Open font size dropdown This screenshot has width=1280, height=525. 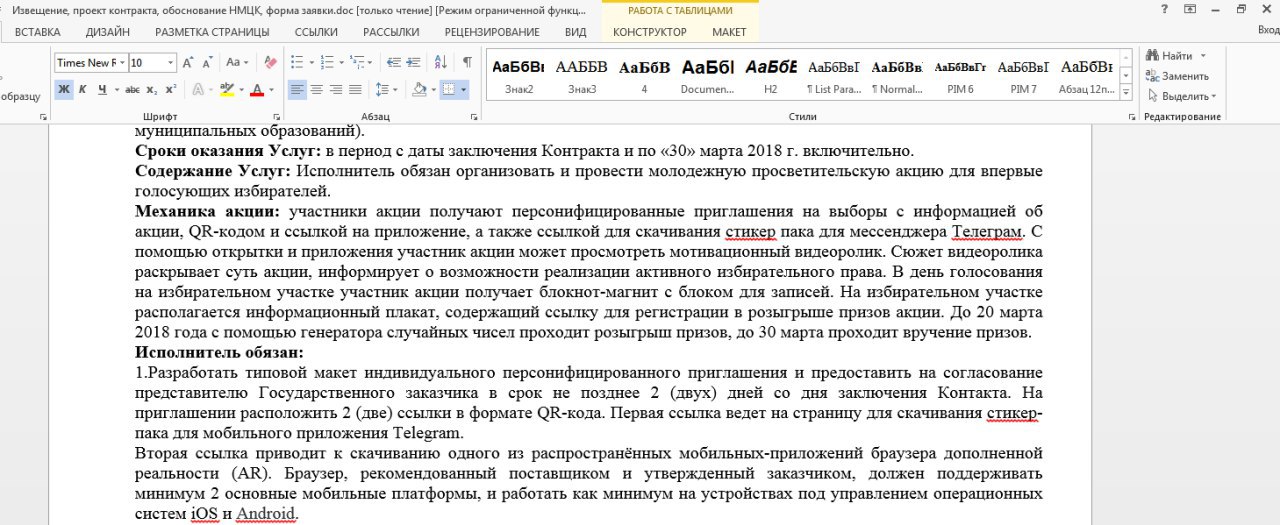[171, 62]
